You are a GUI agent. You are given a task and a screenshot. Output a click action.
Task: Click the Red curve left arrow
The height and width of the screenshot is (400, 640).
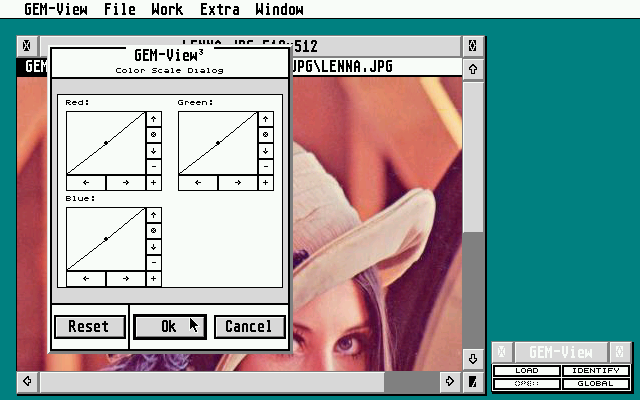(86, 182)
